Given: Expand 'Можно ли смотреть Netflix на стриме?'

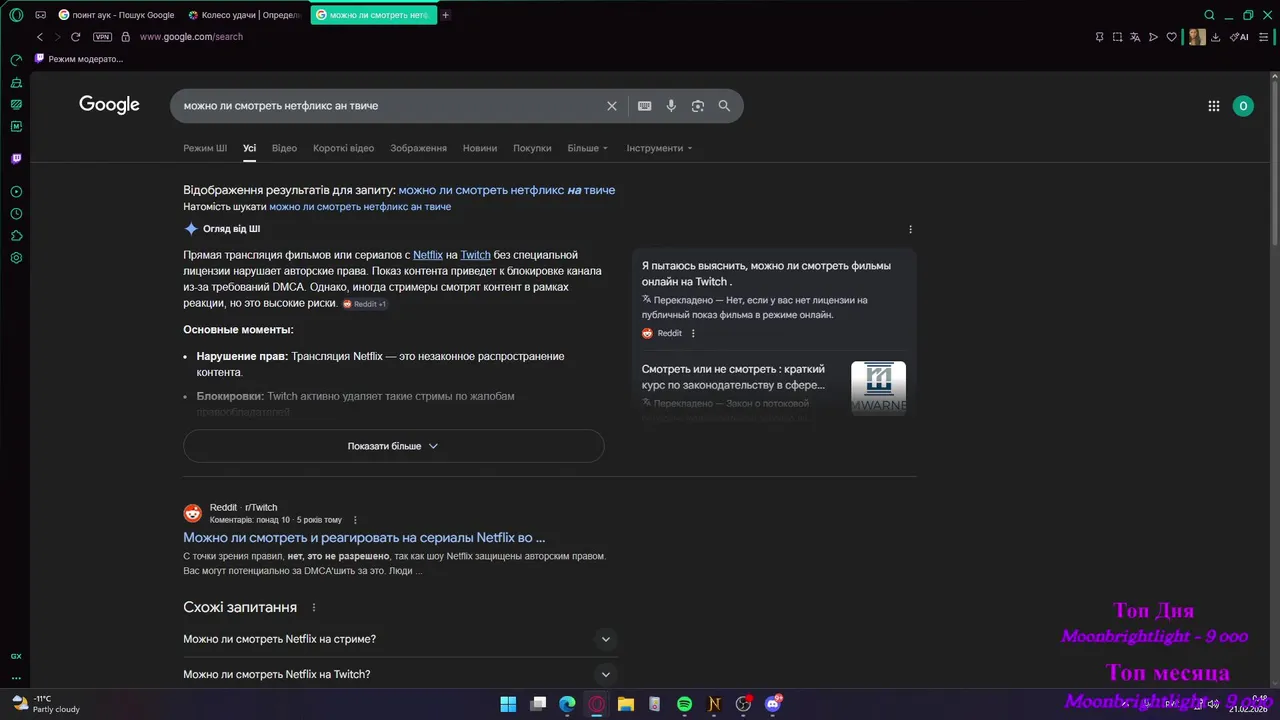Looking at the screenshot, I should click(400, 639).
